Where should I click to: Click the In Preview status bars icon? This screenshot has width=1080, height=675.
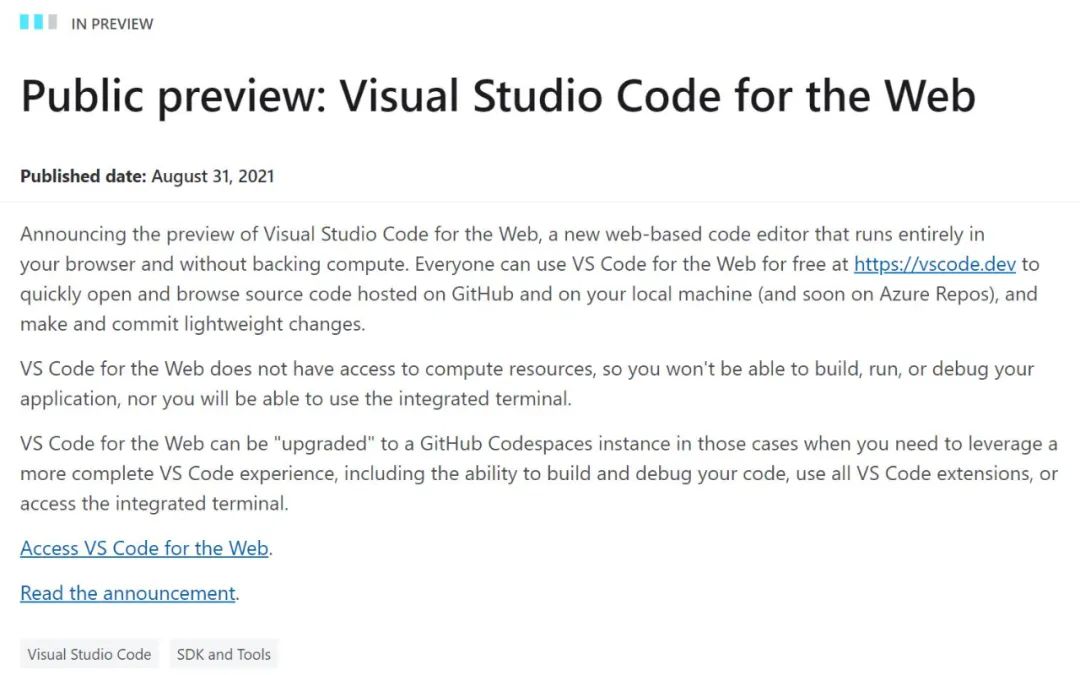[38, 22]
